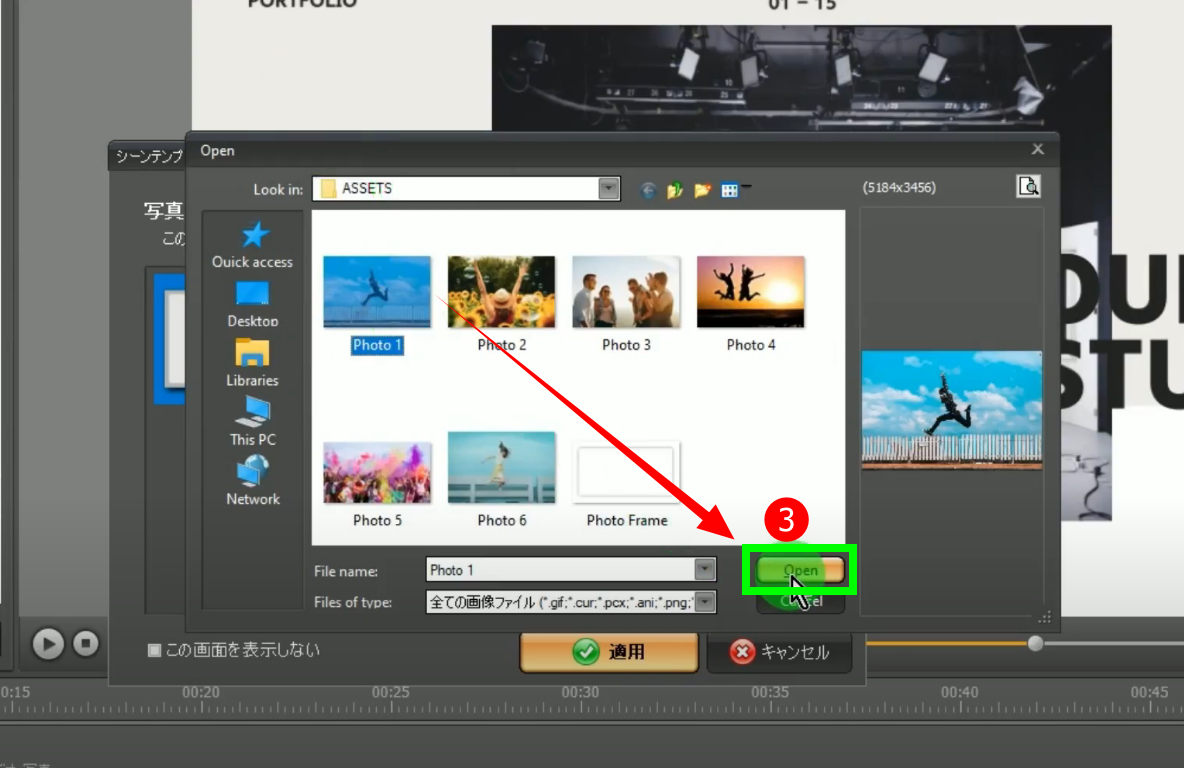
Task: Navigate to This PC
Action: coord(252,422)
